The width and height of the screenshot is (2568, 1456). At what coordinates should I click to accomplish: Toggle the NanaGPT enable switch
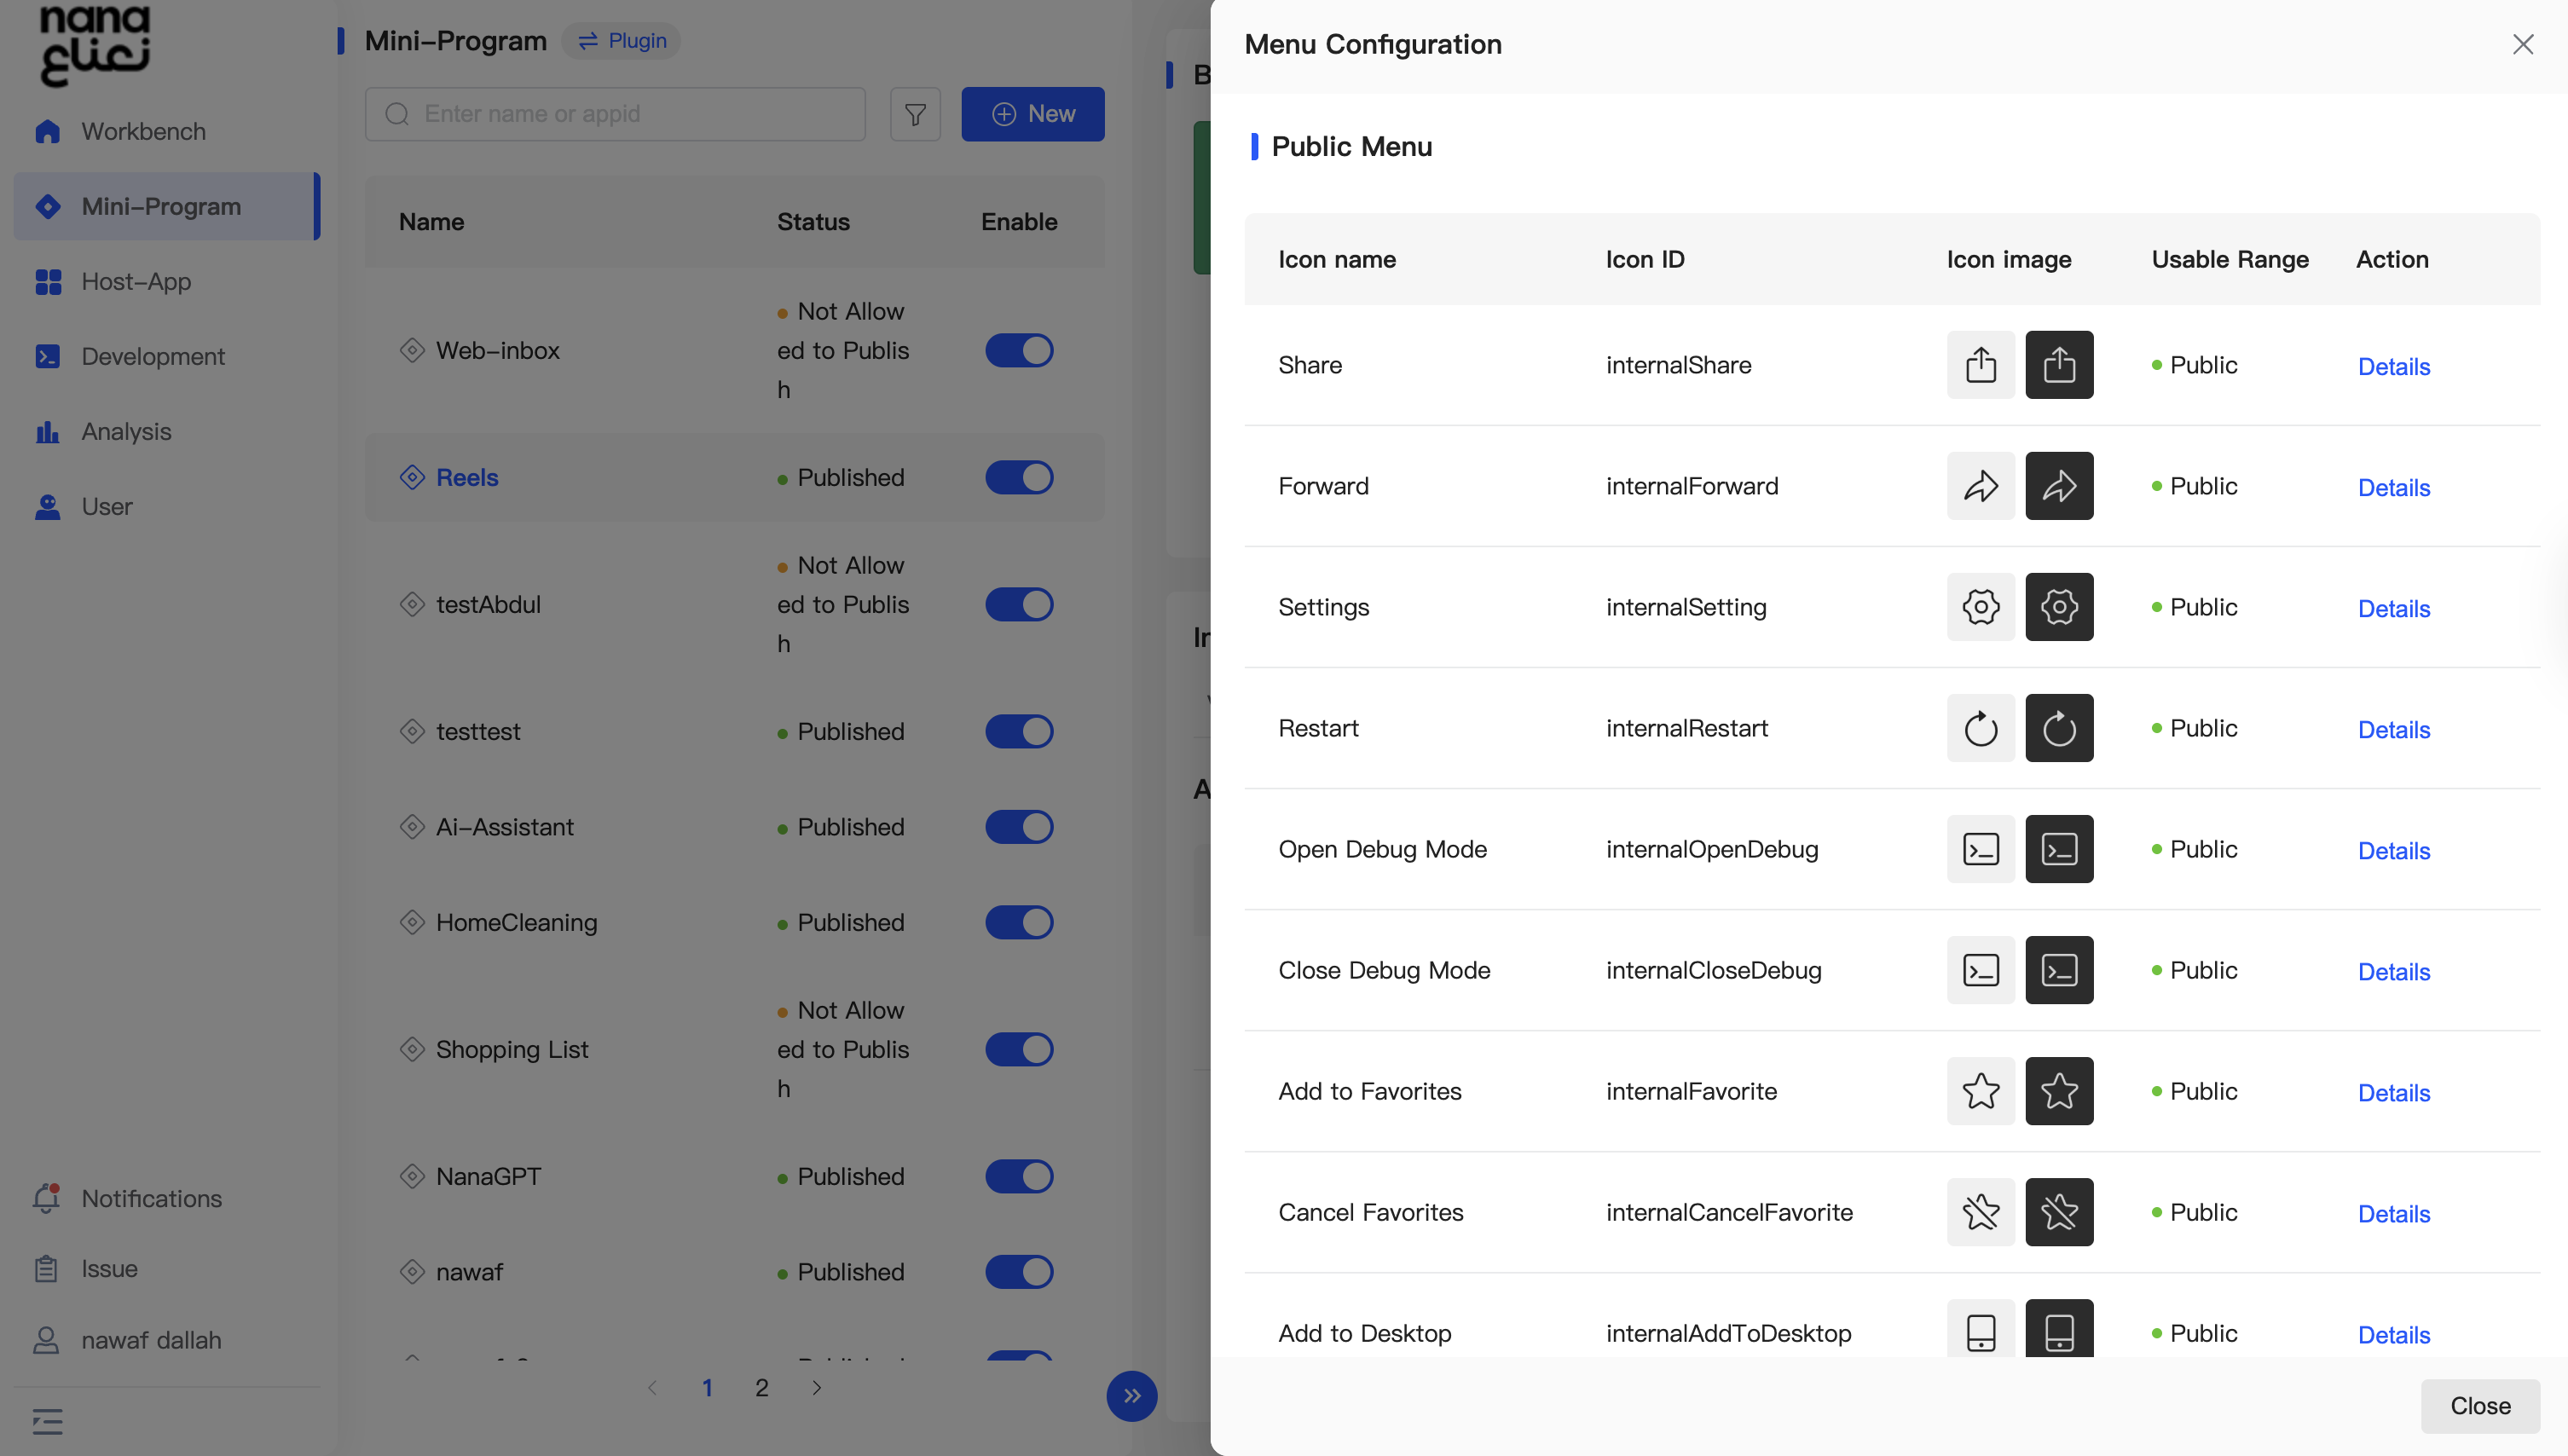pos(1019,1177)
